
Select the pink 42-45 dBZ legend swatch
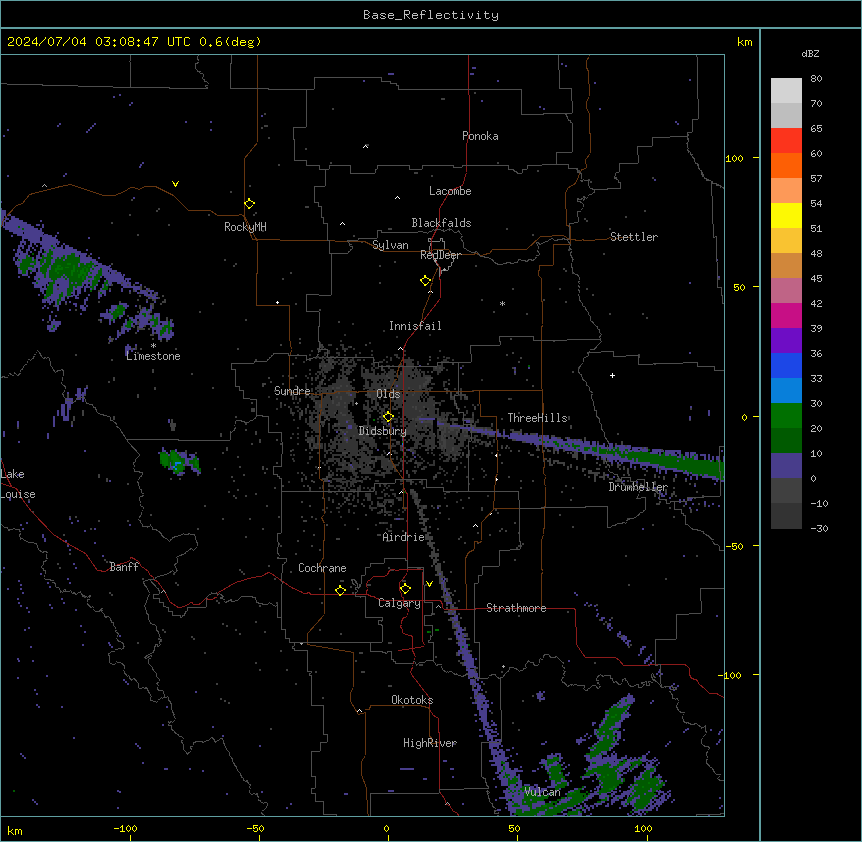point(786,291)
